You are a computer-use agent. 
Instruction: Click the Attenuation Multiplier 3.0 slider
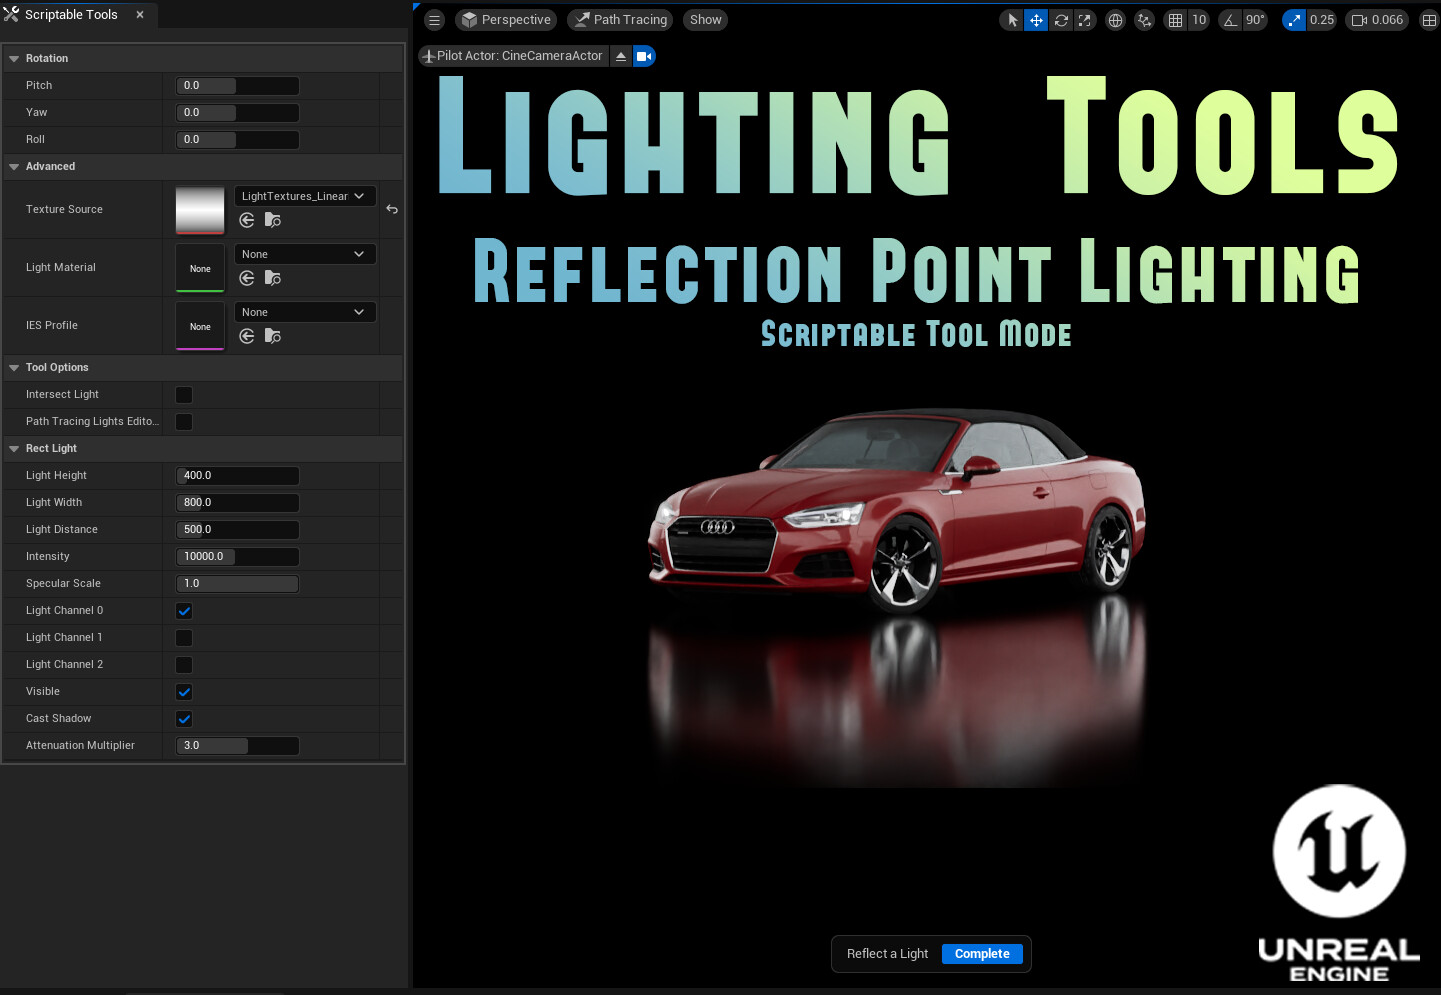tap(237, 746)
